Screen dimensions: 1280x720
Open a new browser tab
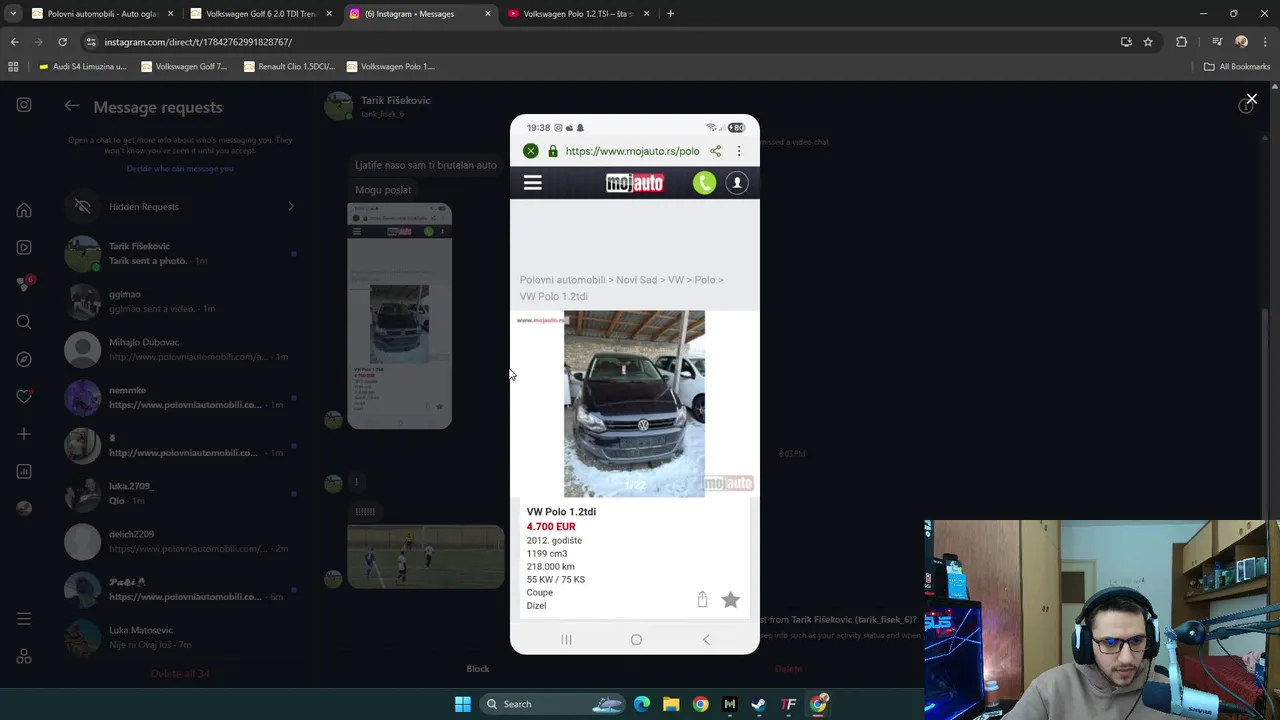click(670, 13)
